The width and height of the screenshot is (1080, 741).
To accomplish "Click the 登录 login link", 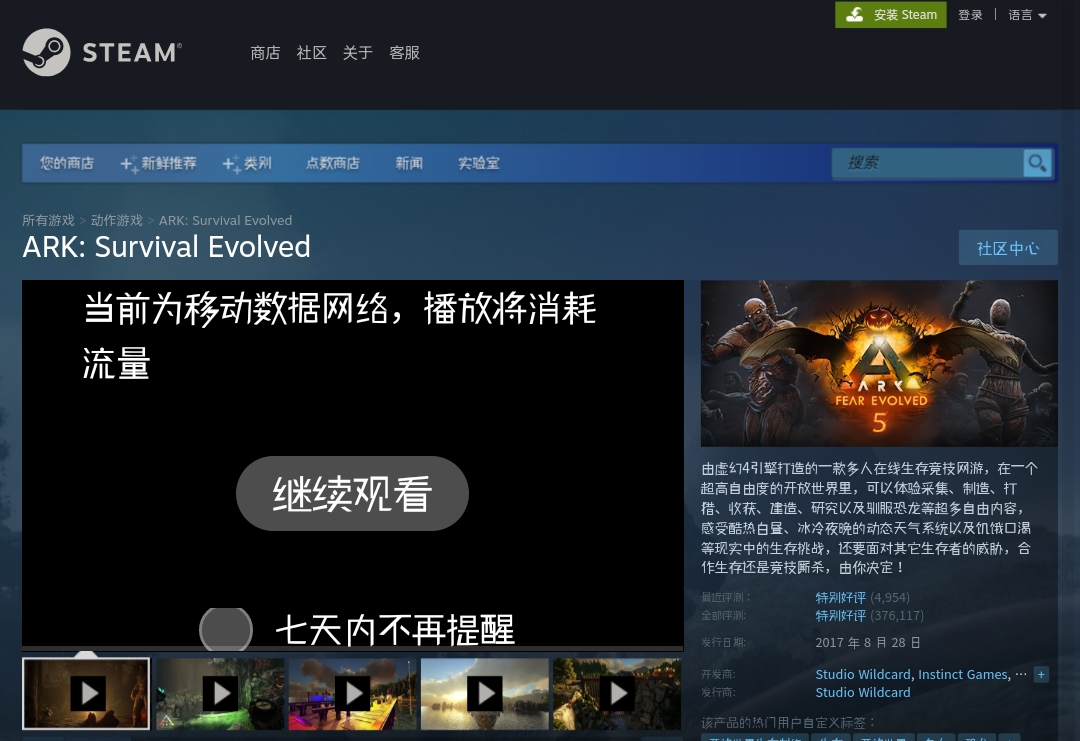I will point(970,15).
